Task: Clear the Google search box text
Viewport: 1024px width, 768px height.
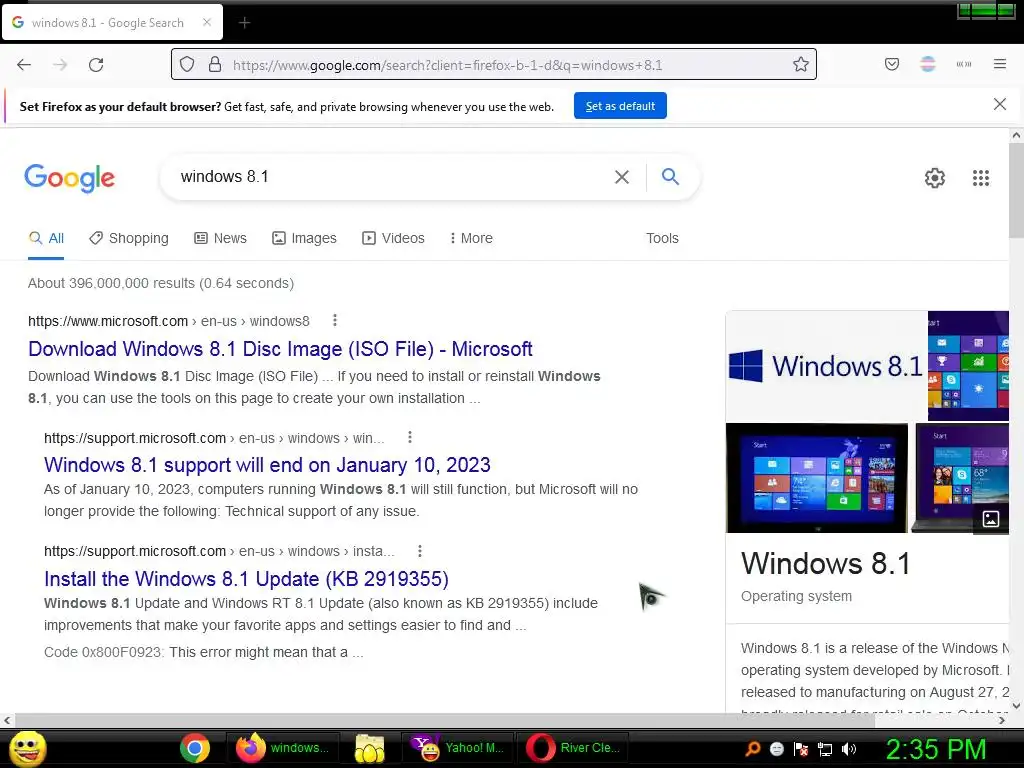Action: click(x=622, y=177)
